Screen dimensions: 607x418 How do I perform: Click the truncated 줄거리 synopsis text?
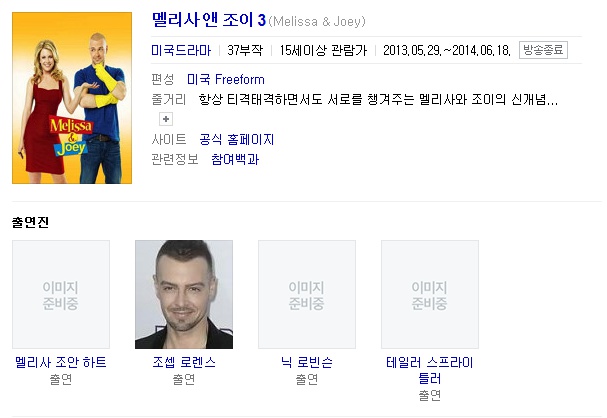(378, 100)
